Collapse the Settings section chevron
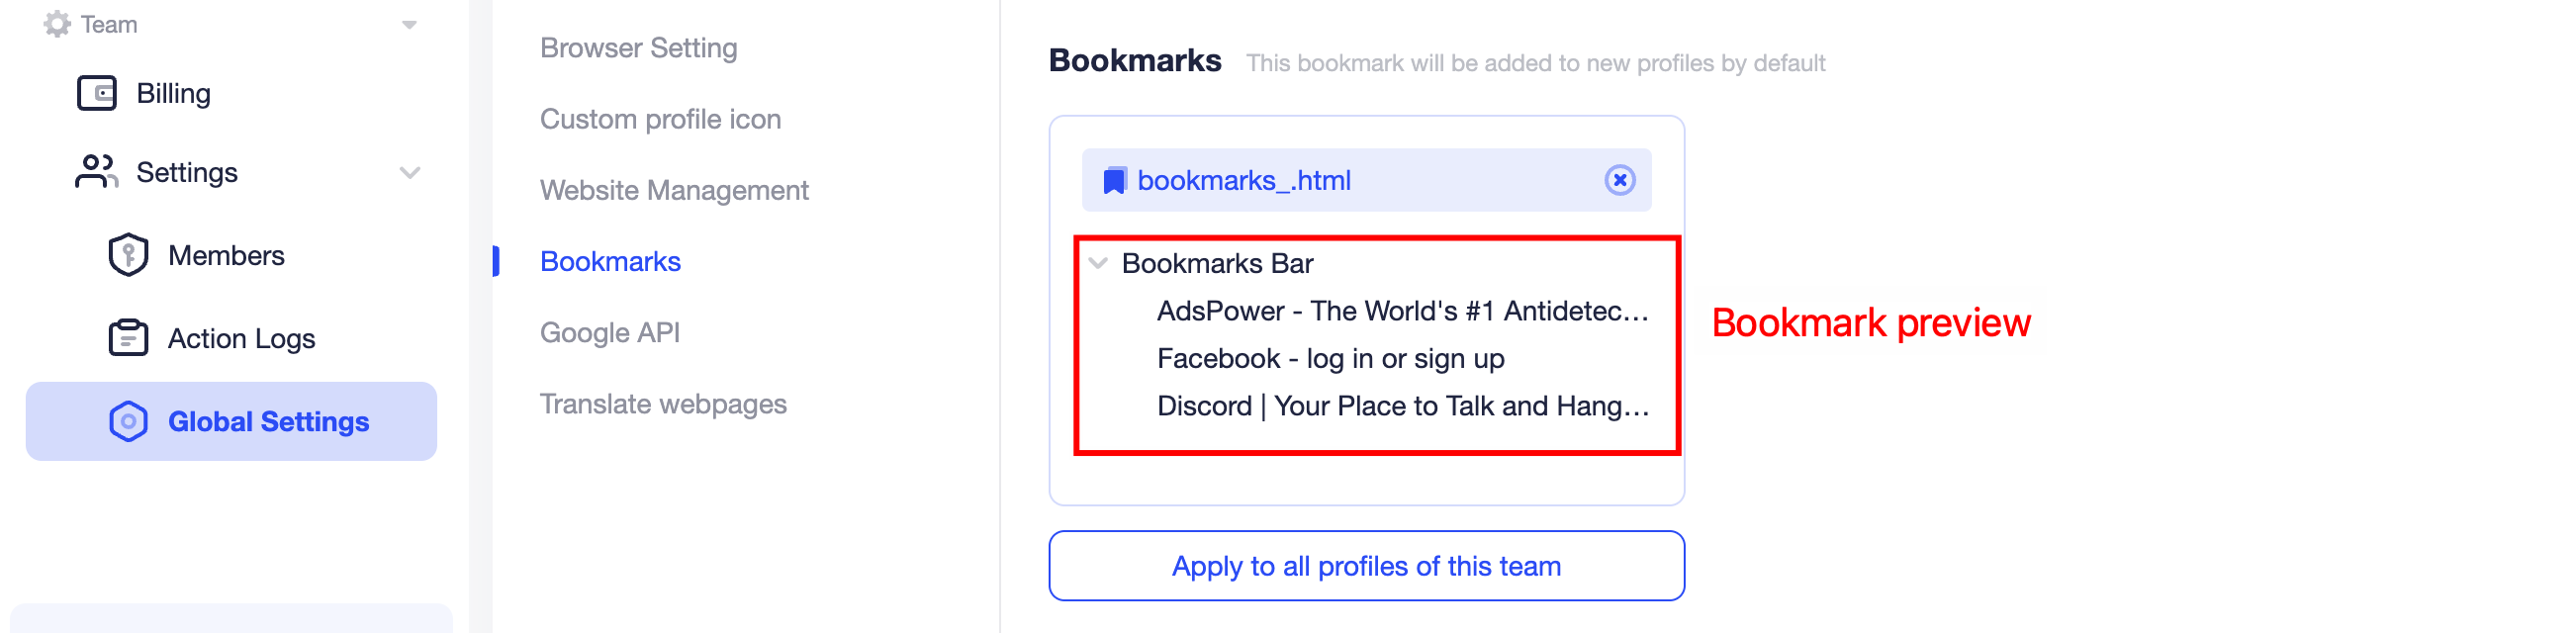2576x633 pixels. point(408,172)
